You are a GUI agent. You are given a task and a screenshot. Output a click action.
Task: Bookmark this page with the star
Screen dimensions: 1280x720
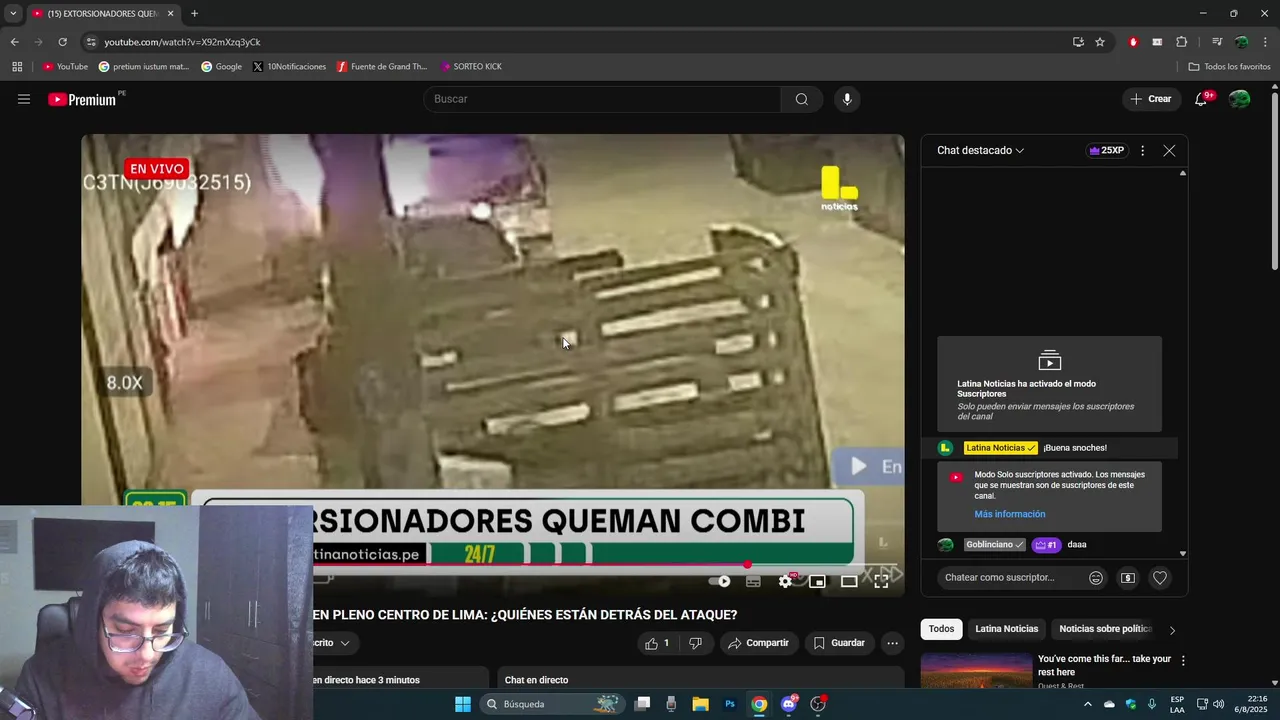pos(1100,42)
